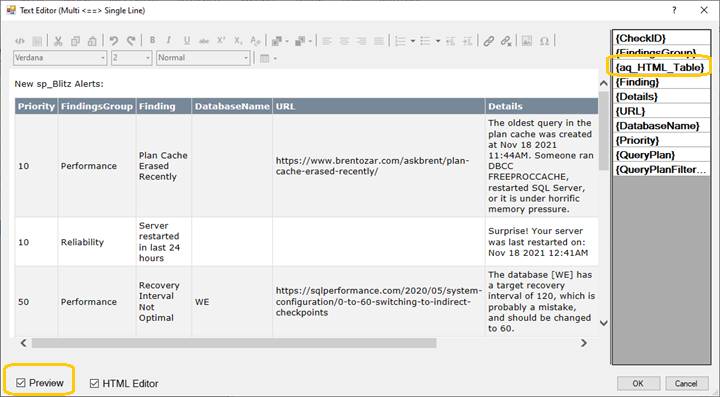
Task: Open first color fill picker icon
Action: click(277, 41)
